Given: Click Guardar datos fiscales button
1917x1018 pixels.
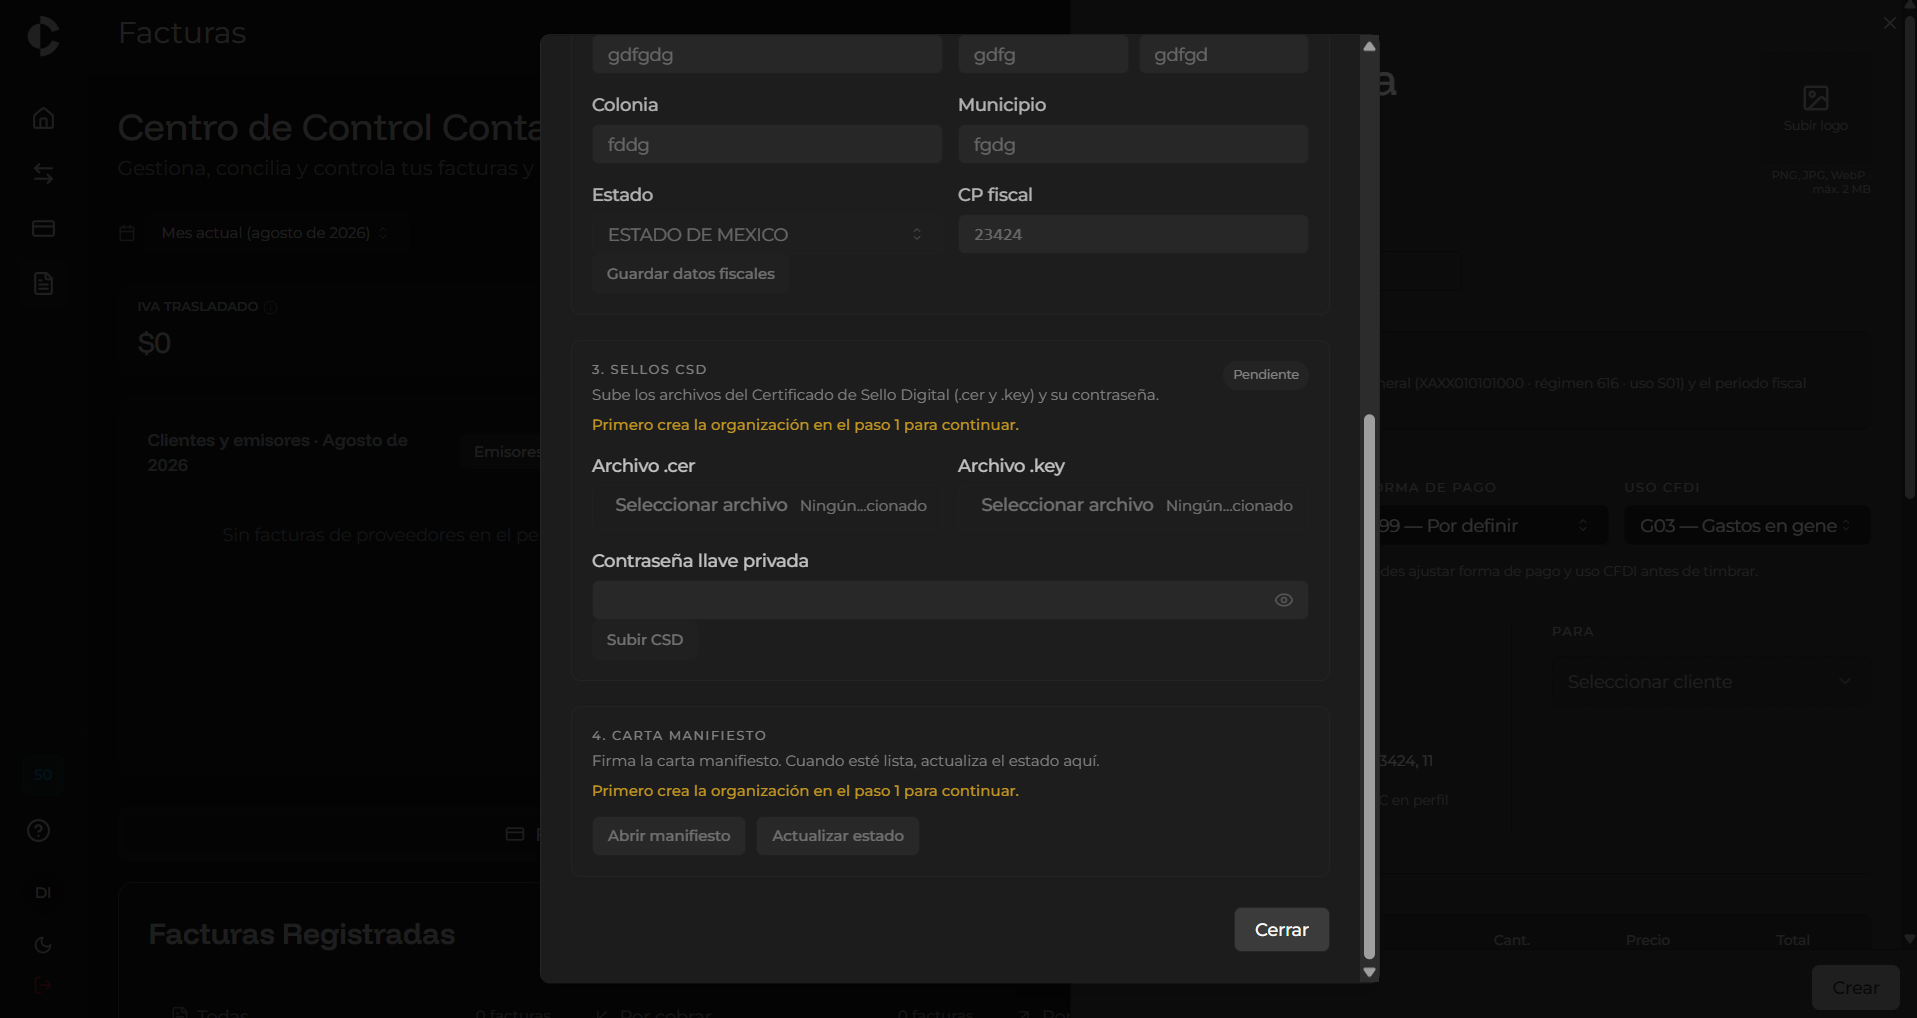Looking at the screenshot, I should [691, 274].
